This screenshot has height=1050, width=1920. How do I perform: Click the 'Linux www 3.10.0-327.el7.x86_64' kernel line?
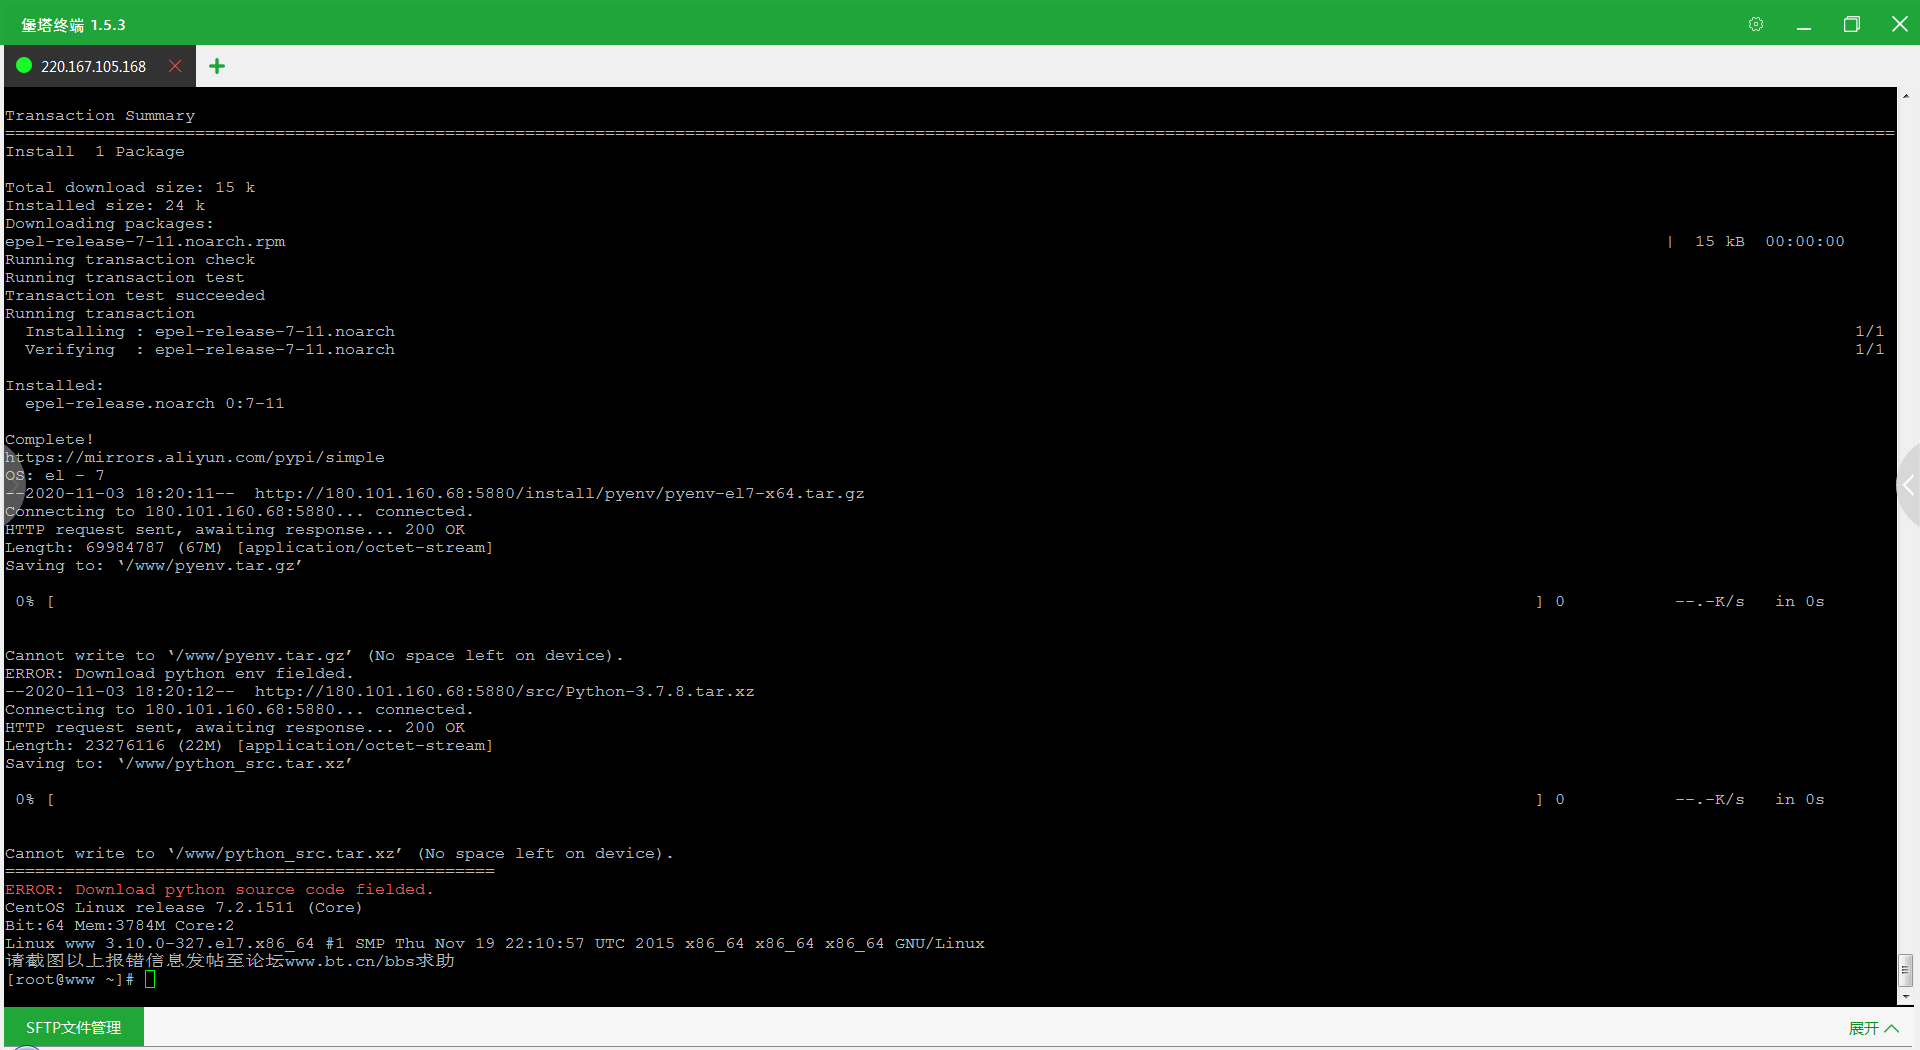click(x=495, y=943)
